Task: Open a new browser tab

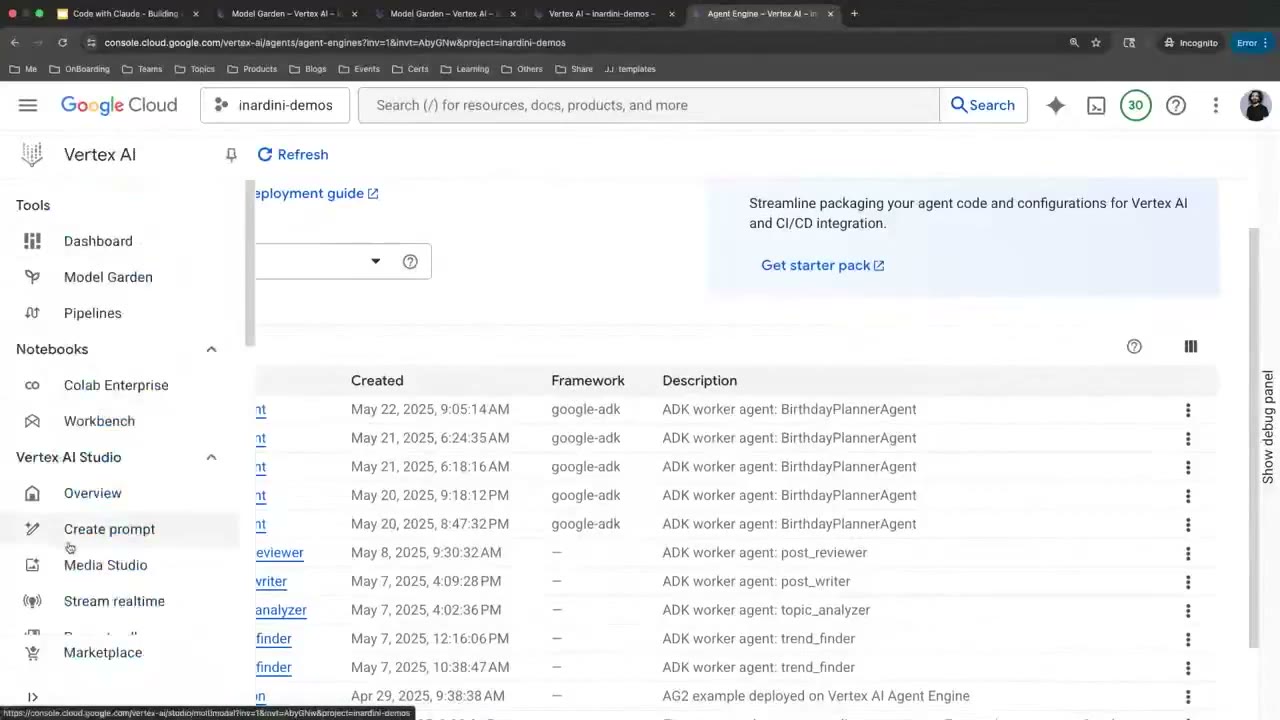Action: click(854, 14)
